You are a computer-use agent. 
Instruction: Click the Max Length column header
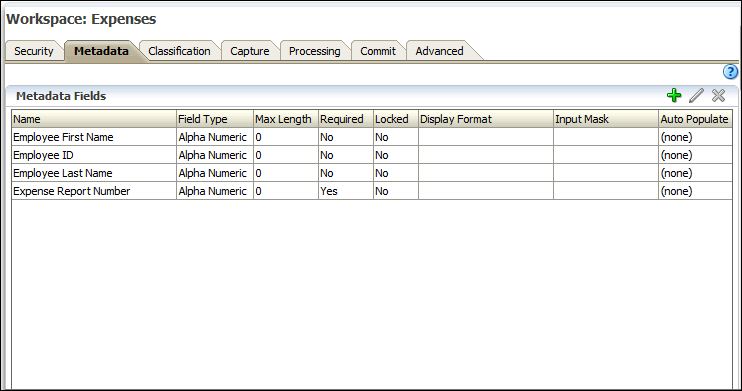(x=285, y=119)
